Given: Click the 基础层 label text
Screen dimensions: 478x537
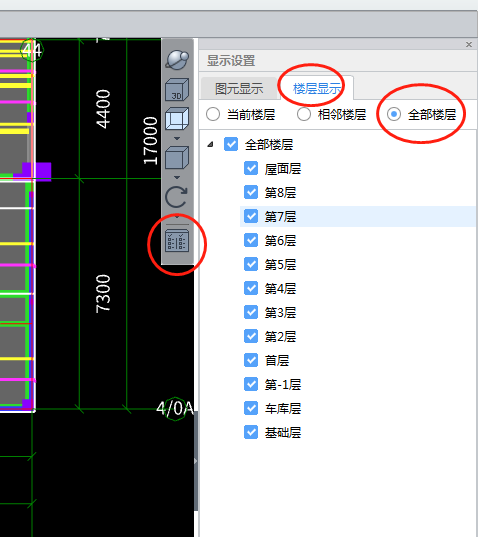Looking at the screenshot, I should [282, 433].
